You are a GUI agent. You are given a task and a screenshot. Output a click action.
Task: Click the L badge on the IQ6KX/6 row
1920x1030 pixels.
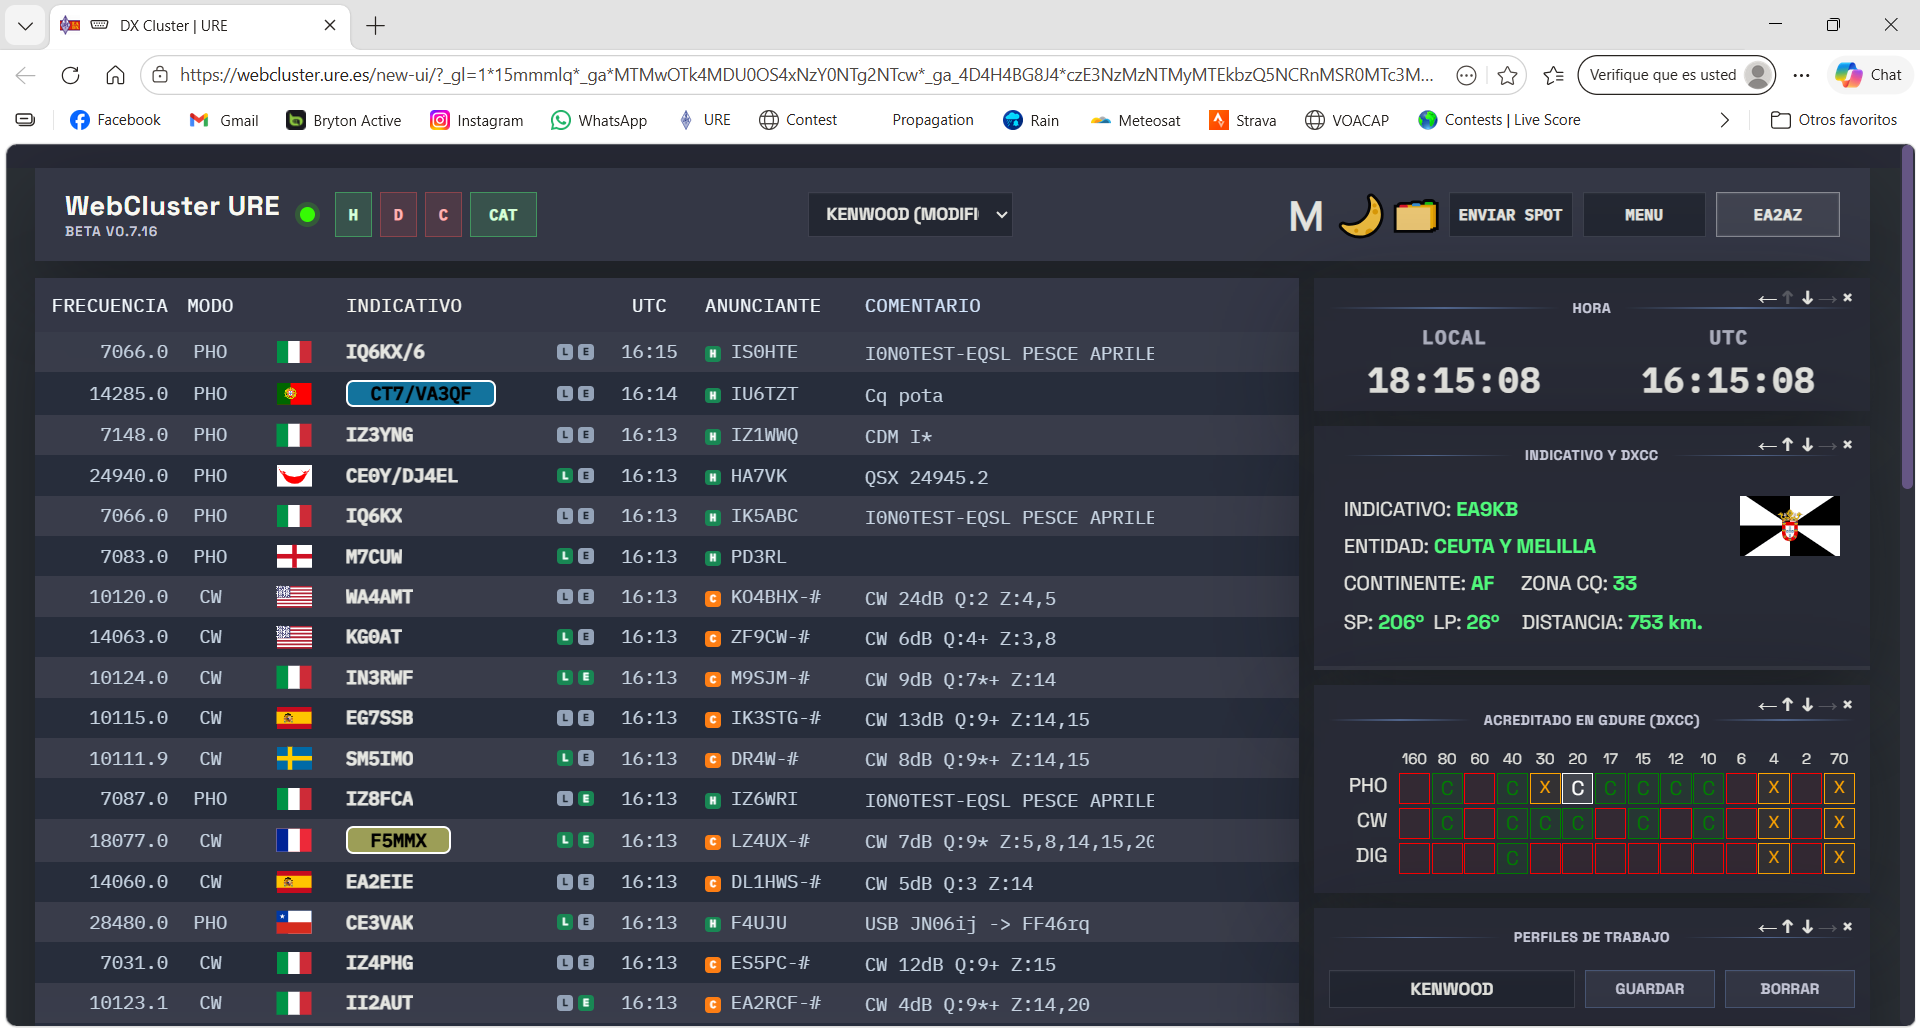565,352
